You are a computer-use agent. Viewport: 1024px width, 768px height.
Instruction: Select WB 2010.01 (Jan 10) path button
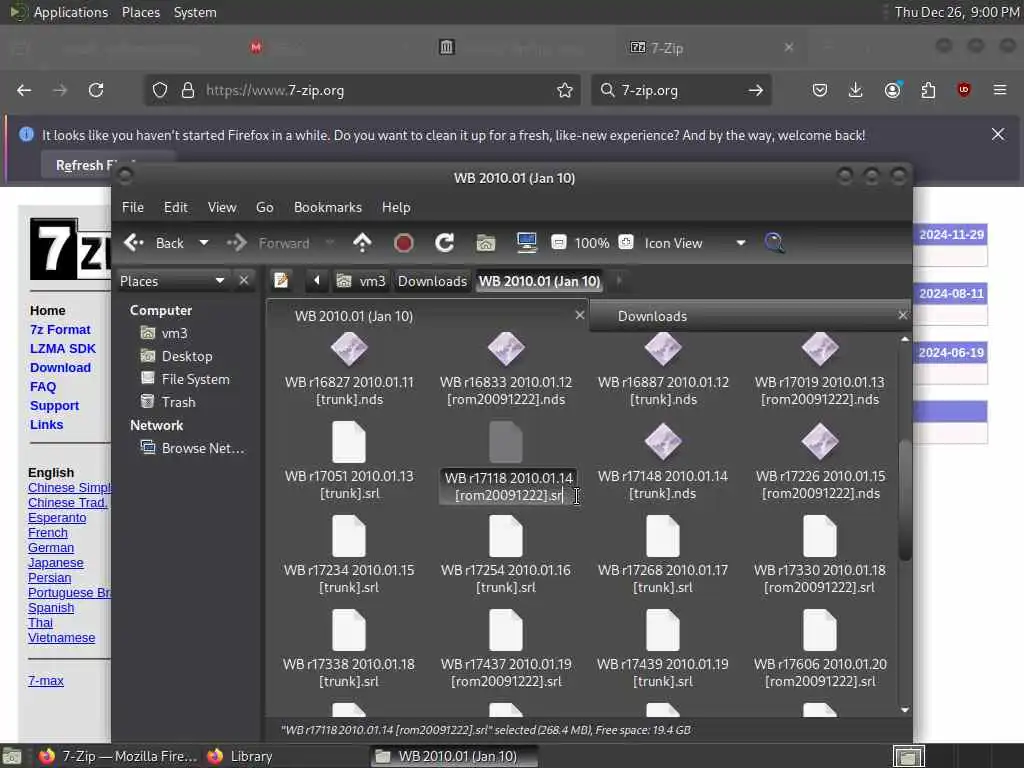pos(539,281)
